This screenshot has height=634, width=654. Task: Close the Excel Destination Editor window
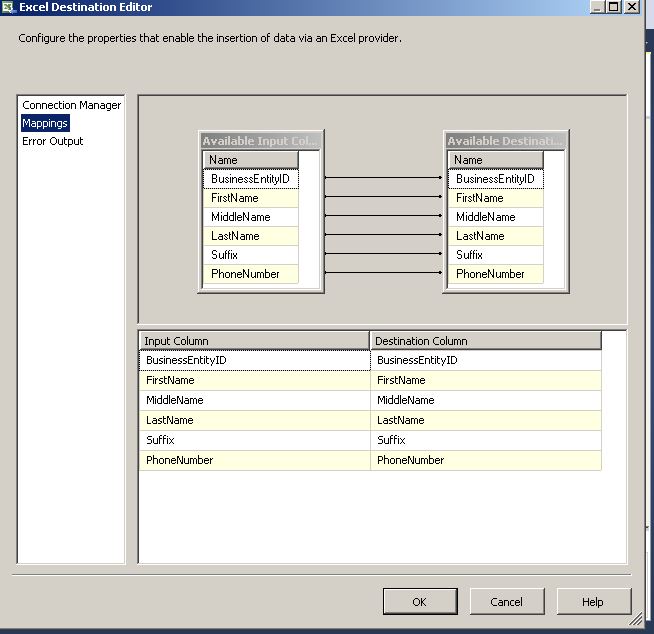coord(631,7)
